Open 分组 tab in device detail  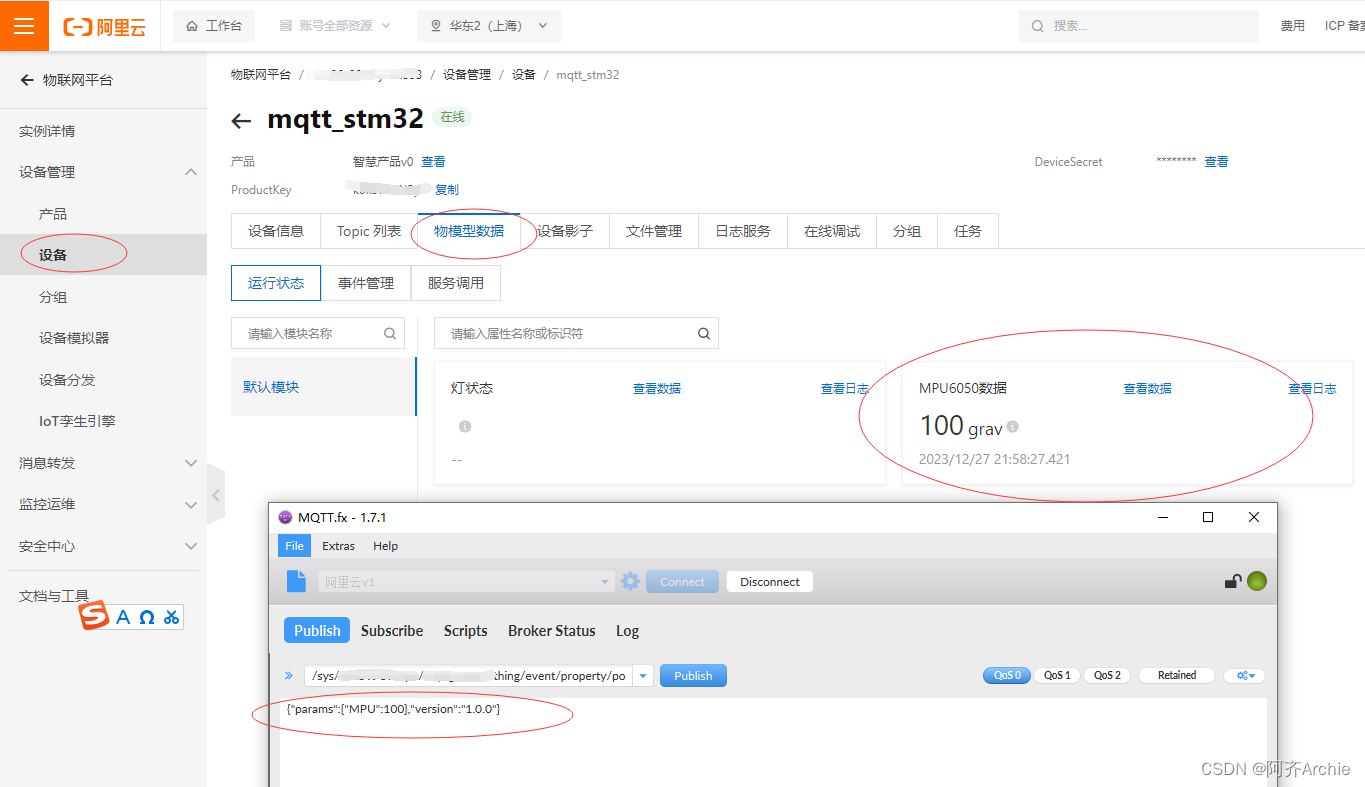[907, 231]
